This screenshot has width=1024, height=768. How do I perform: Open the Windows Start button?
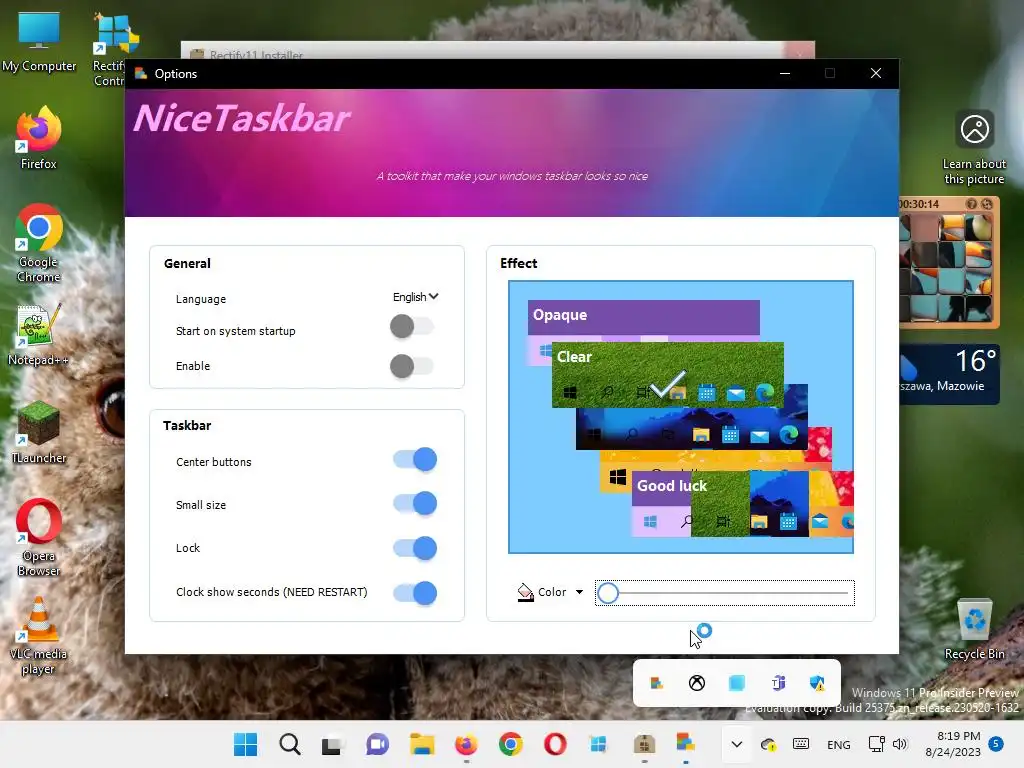[246, 744]
